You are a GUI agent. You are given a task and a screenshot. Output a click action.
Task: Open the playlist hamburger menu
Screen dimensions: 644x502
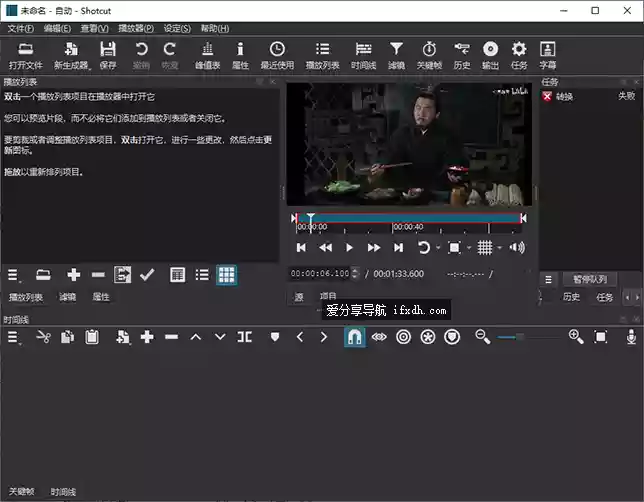(13, 274)
